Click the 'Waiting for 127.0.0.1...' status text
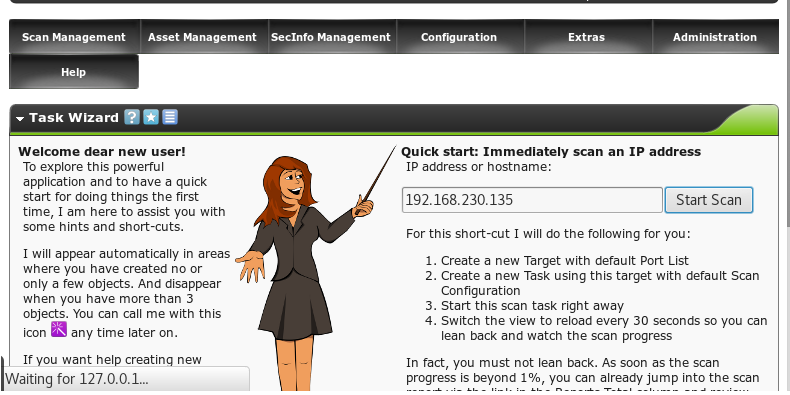This screenshot has height=395, width=790. (77, 379)
